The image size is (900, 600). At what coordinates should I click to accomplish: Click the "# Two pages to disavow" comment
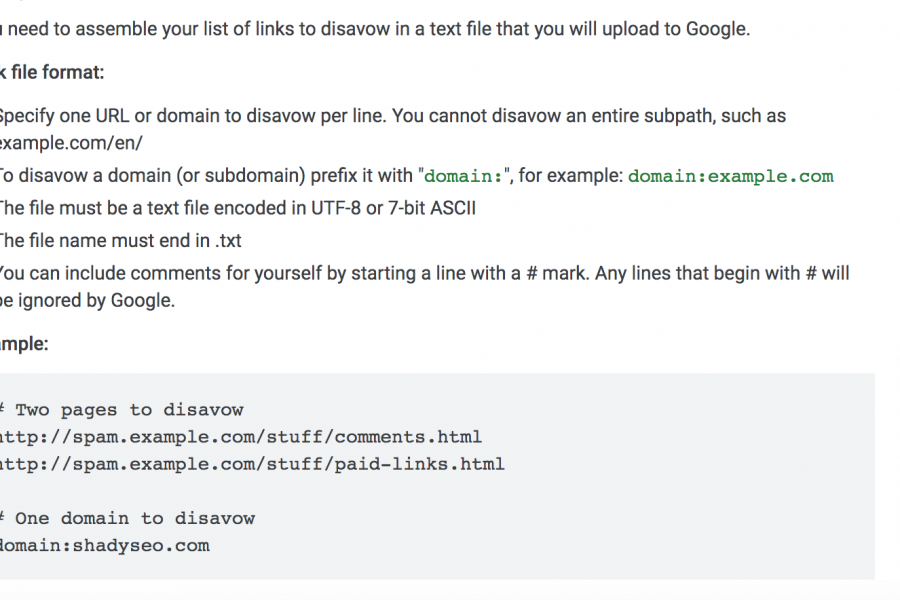tap(122, 410)
